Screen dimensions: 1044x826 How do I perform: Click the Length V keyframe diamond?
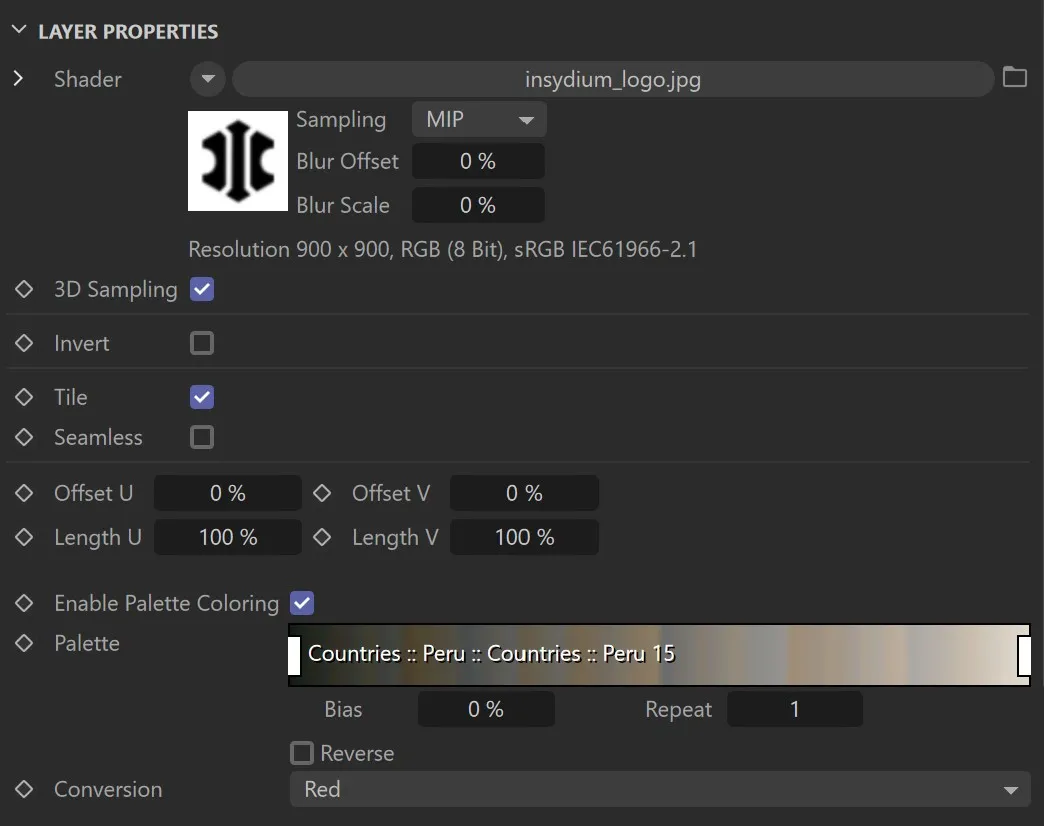click(322, 537)
